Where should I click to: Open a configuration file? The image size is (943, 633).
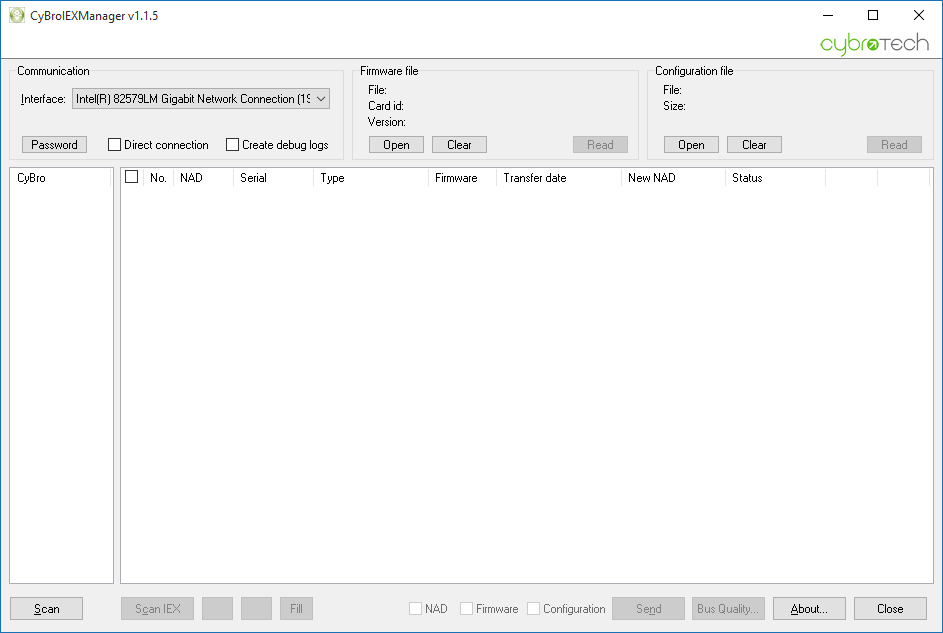[691, 145]
